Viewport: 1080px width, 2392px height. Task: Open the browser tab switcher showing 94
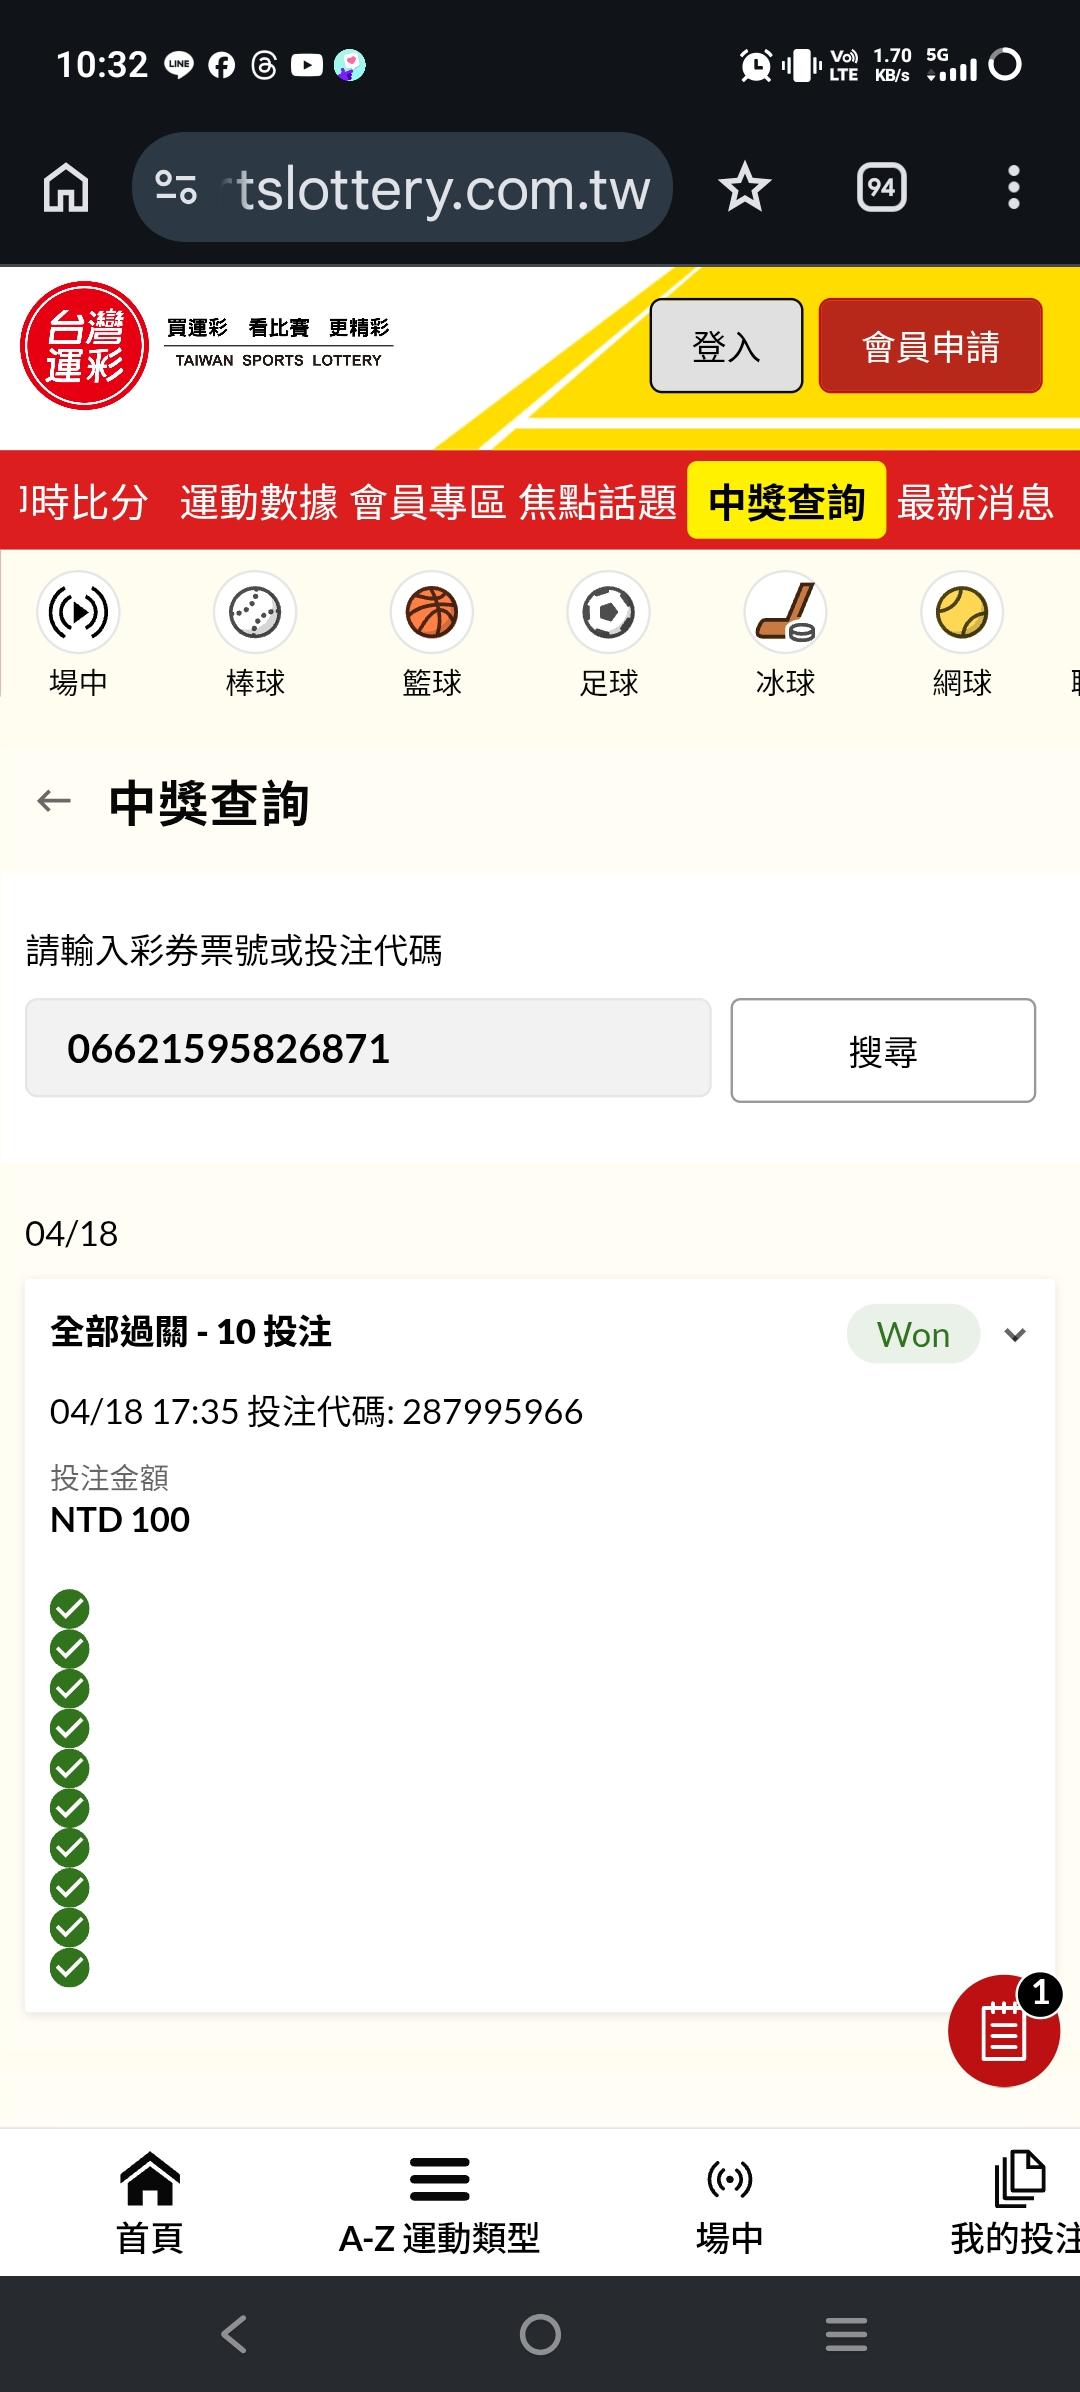click(881, 188)
